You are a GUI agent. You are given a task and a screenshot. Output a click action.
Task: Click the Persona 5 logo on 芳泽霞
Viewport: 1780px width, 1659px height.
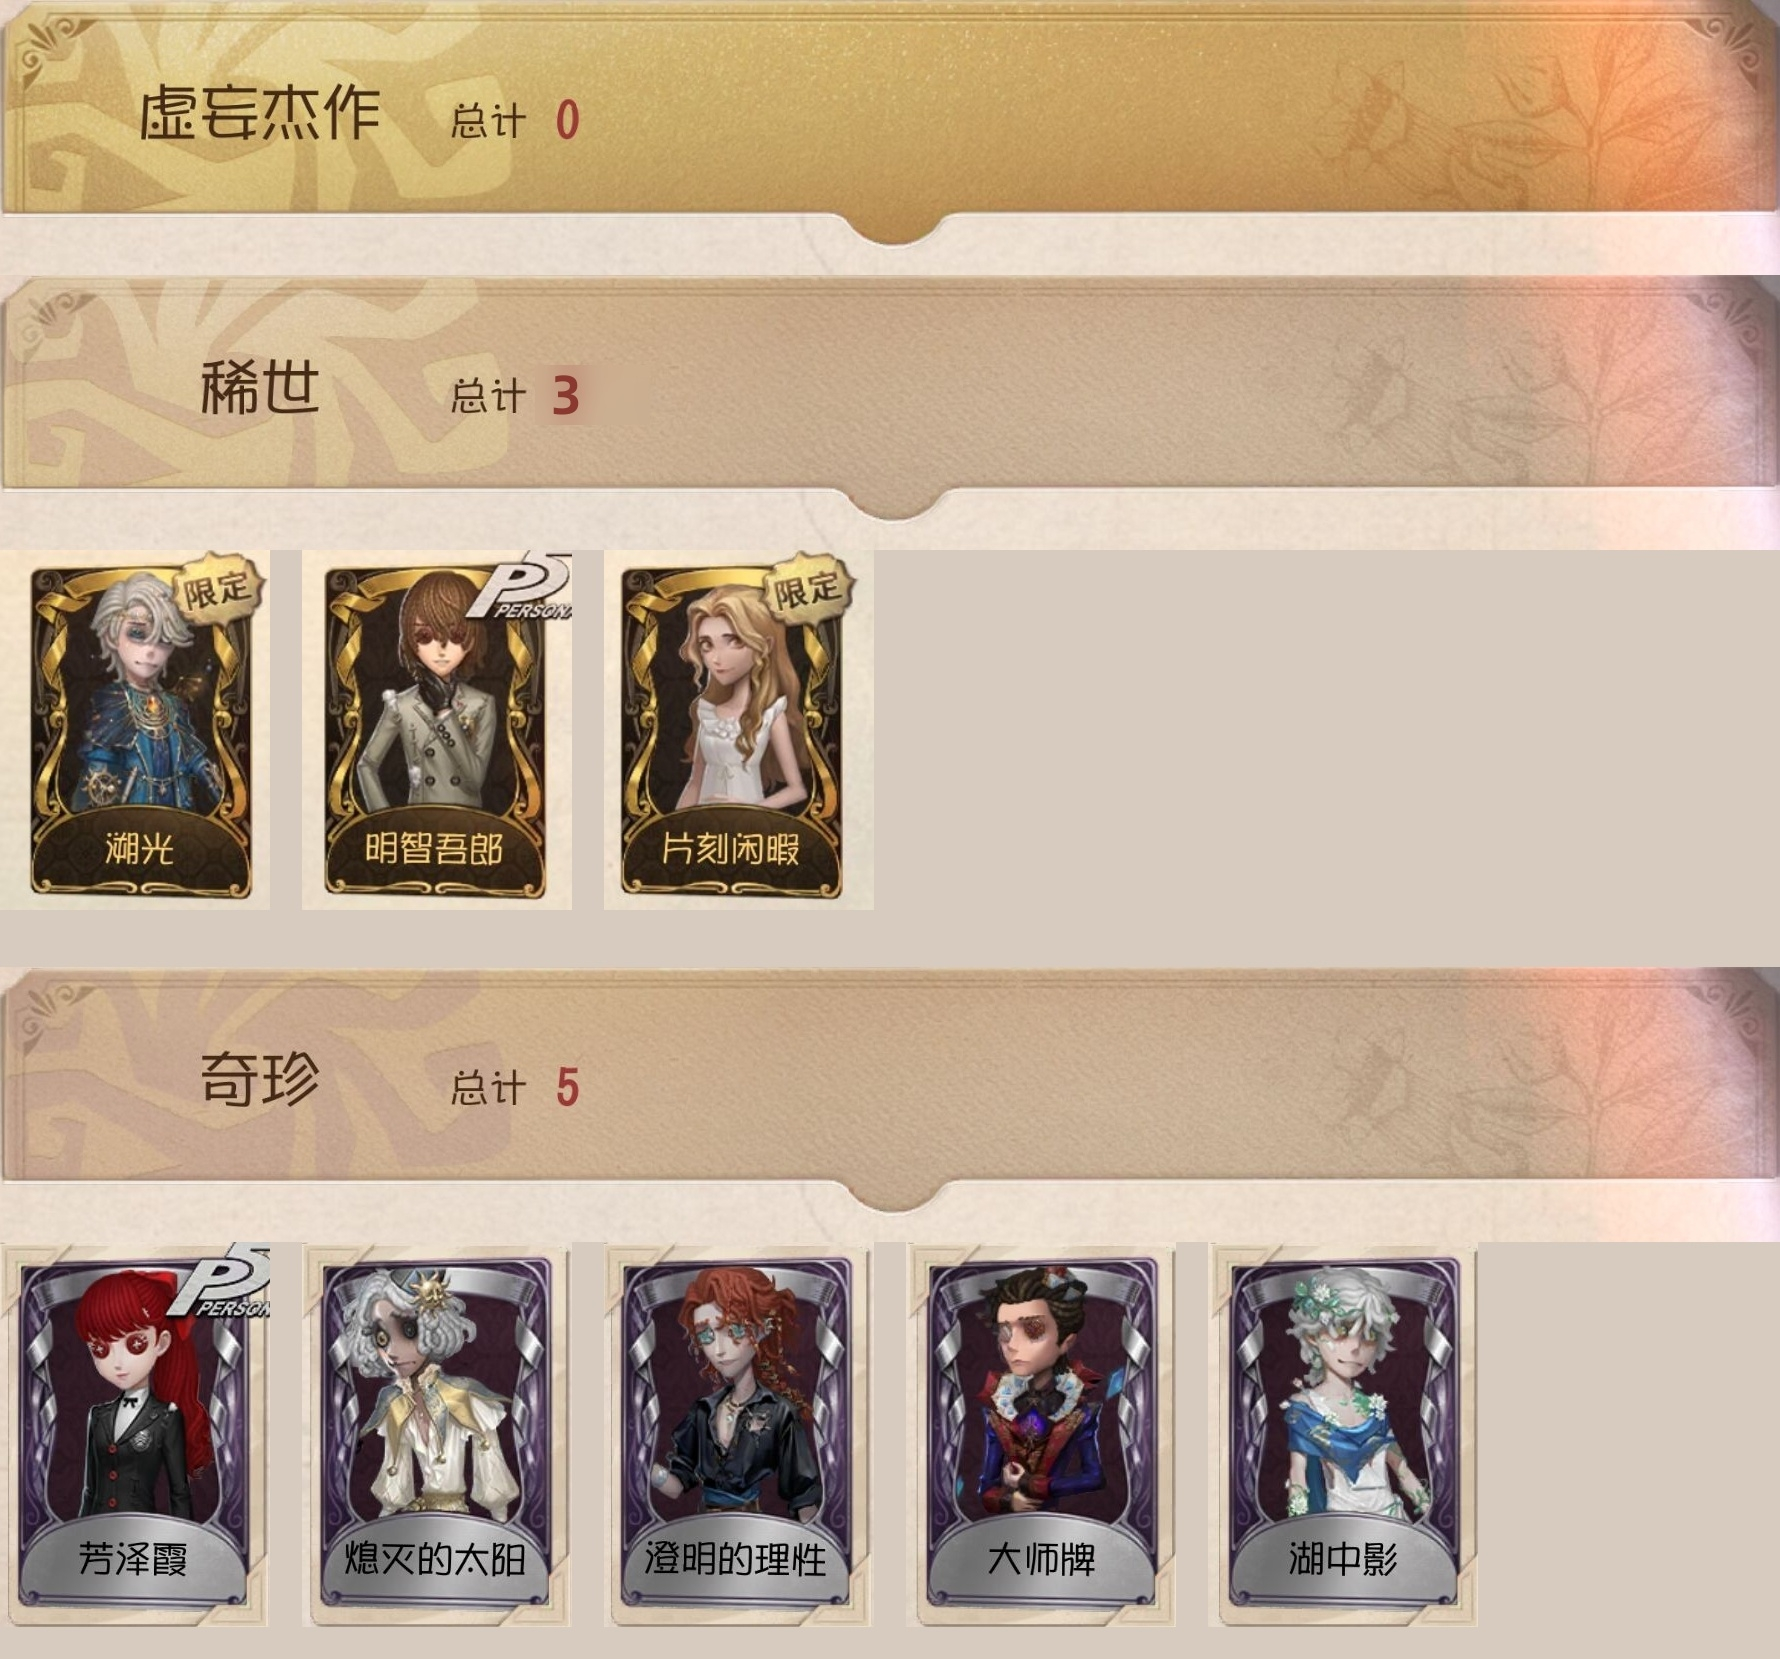[219, 1281]
